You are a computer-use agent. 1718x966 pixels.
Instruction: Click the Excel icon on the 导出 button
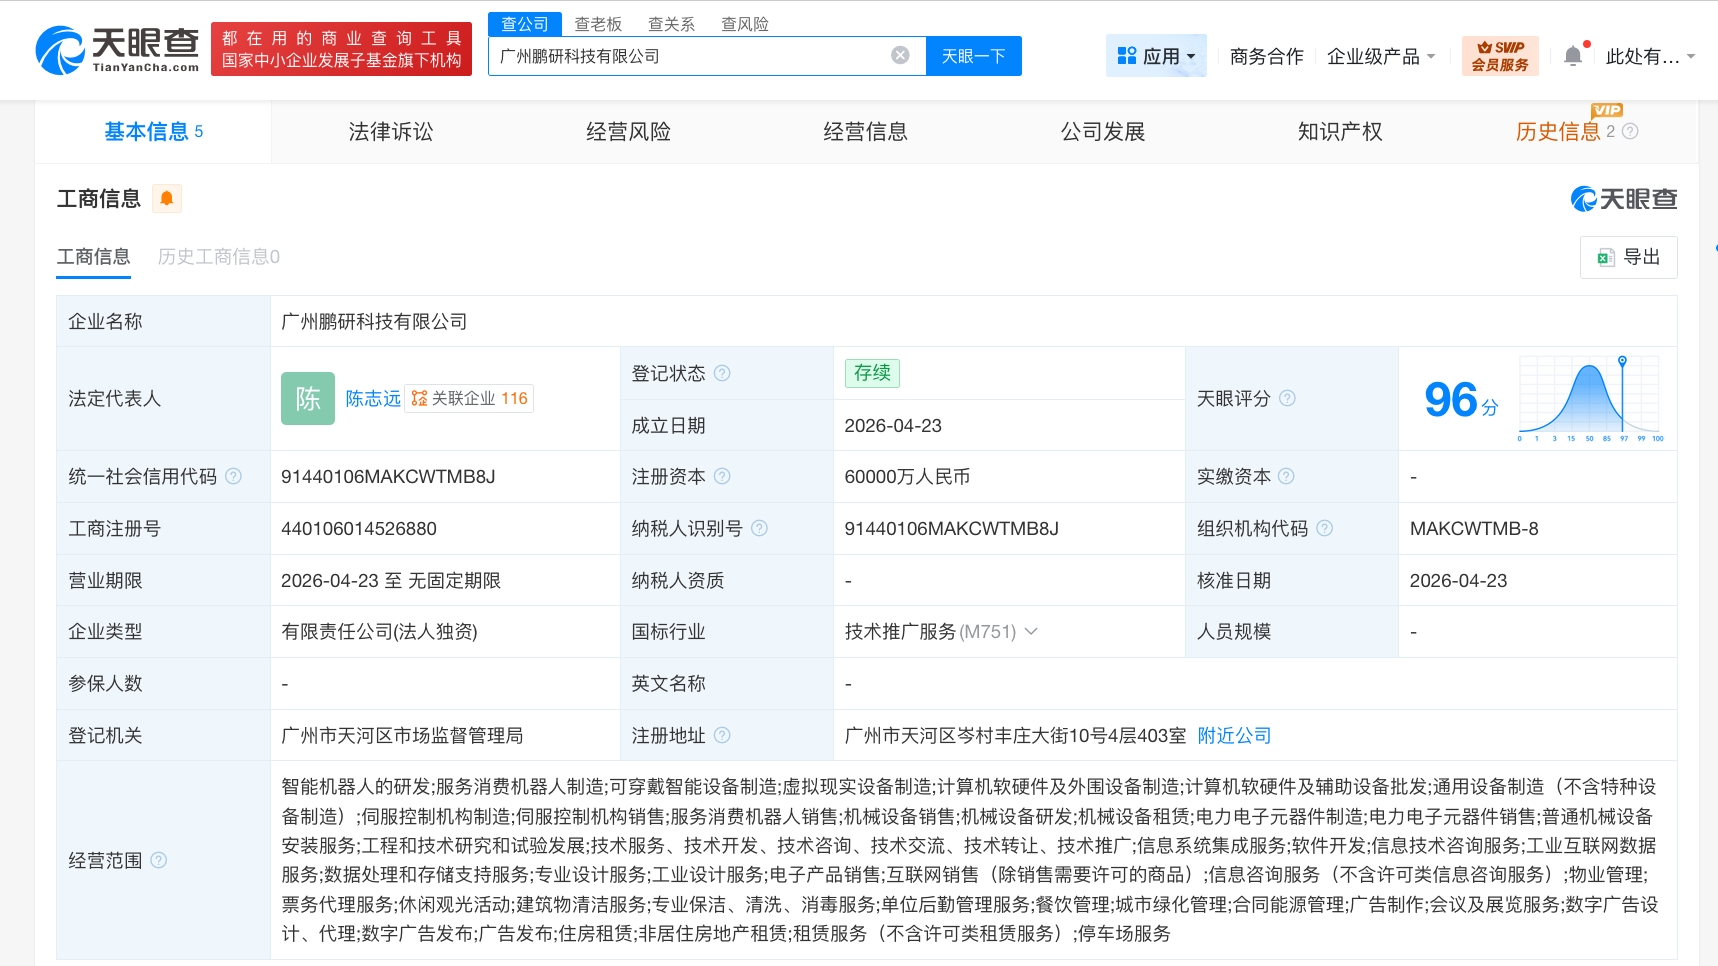1608,257
